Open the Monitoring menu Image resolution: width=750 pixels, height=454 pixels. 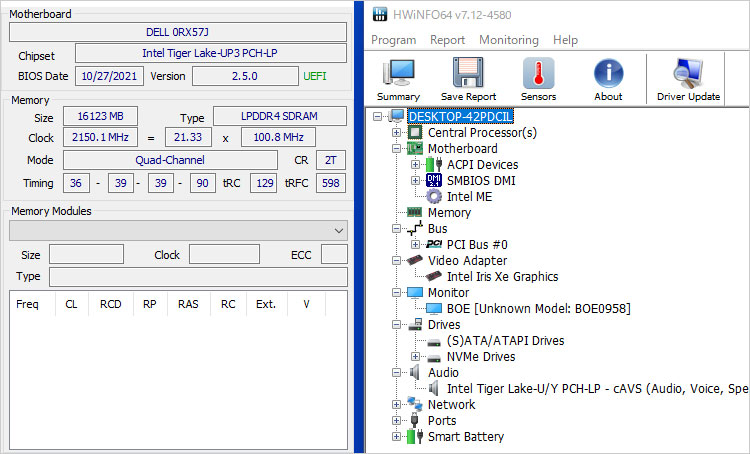pyautogui.click(x=509, y=40)
